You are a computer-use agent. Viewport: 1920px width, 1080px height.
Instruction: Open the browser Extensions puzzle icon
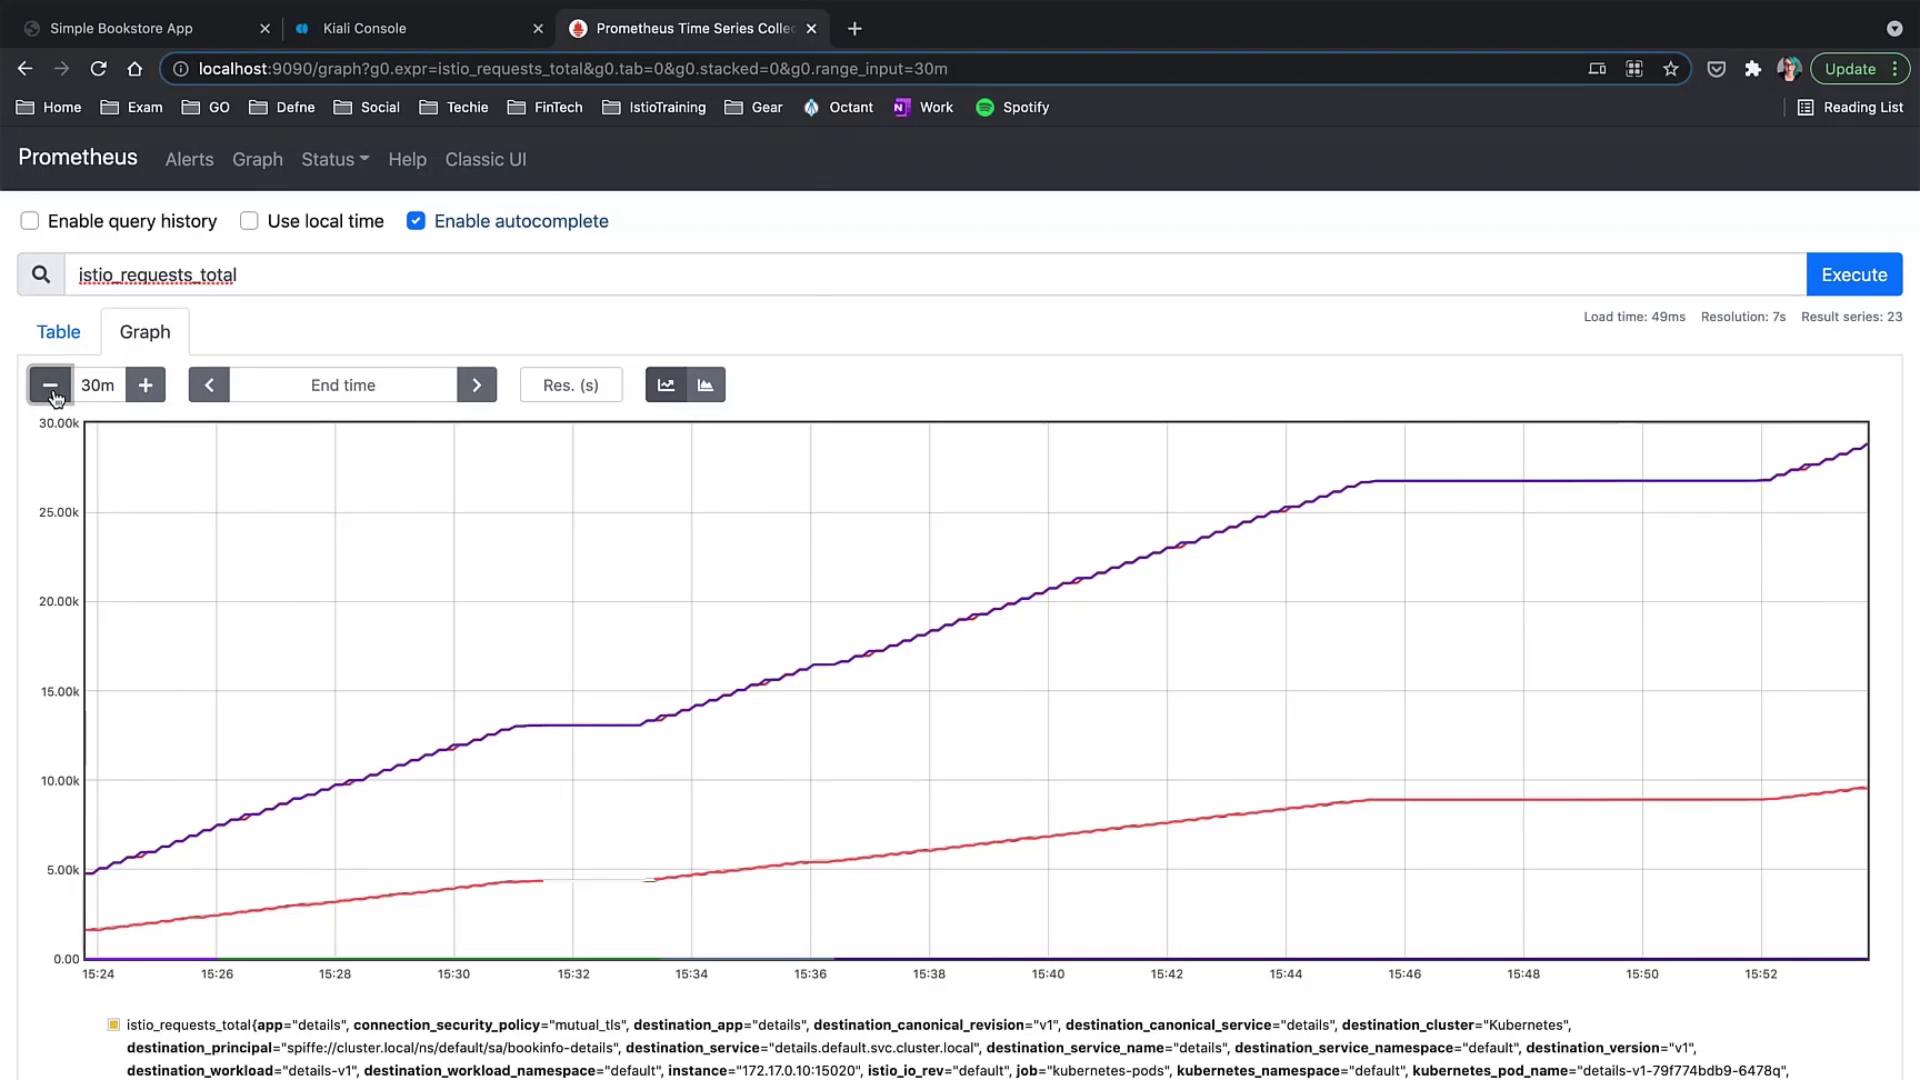[x=1752, y=69]
